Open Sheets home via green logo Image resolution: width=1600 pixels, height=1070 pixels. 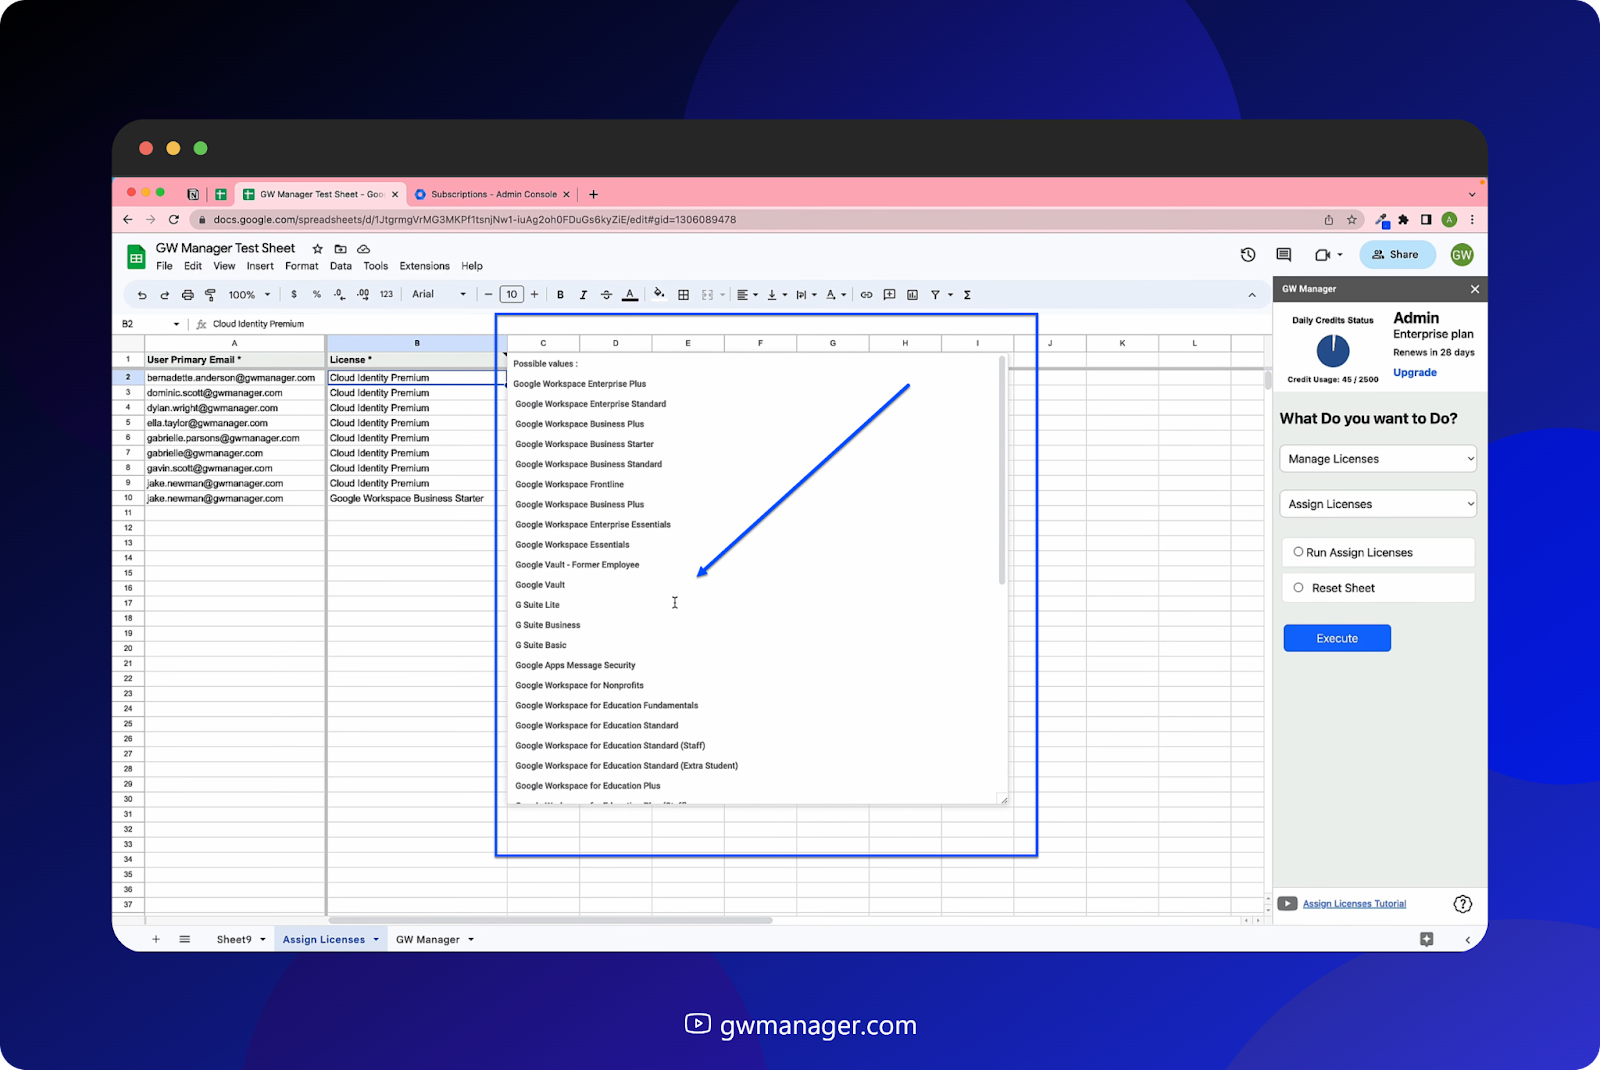[136, 257]
